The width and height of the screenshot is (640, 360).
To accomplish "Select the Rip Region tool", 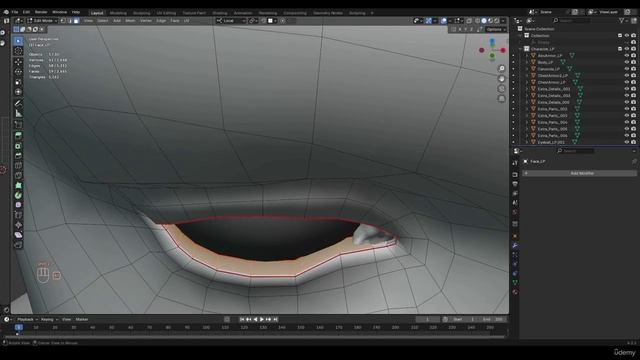I will [x=18, y=244].
